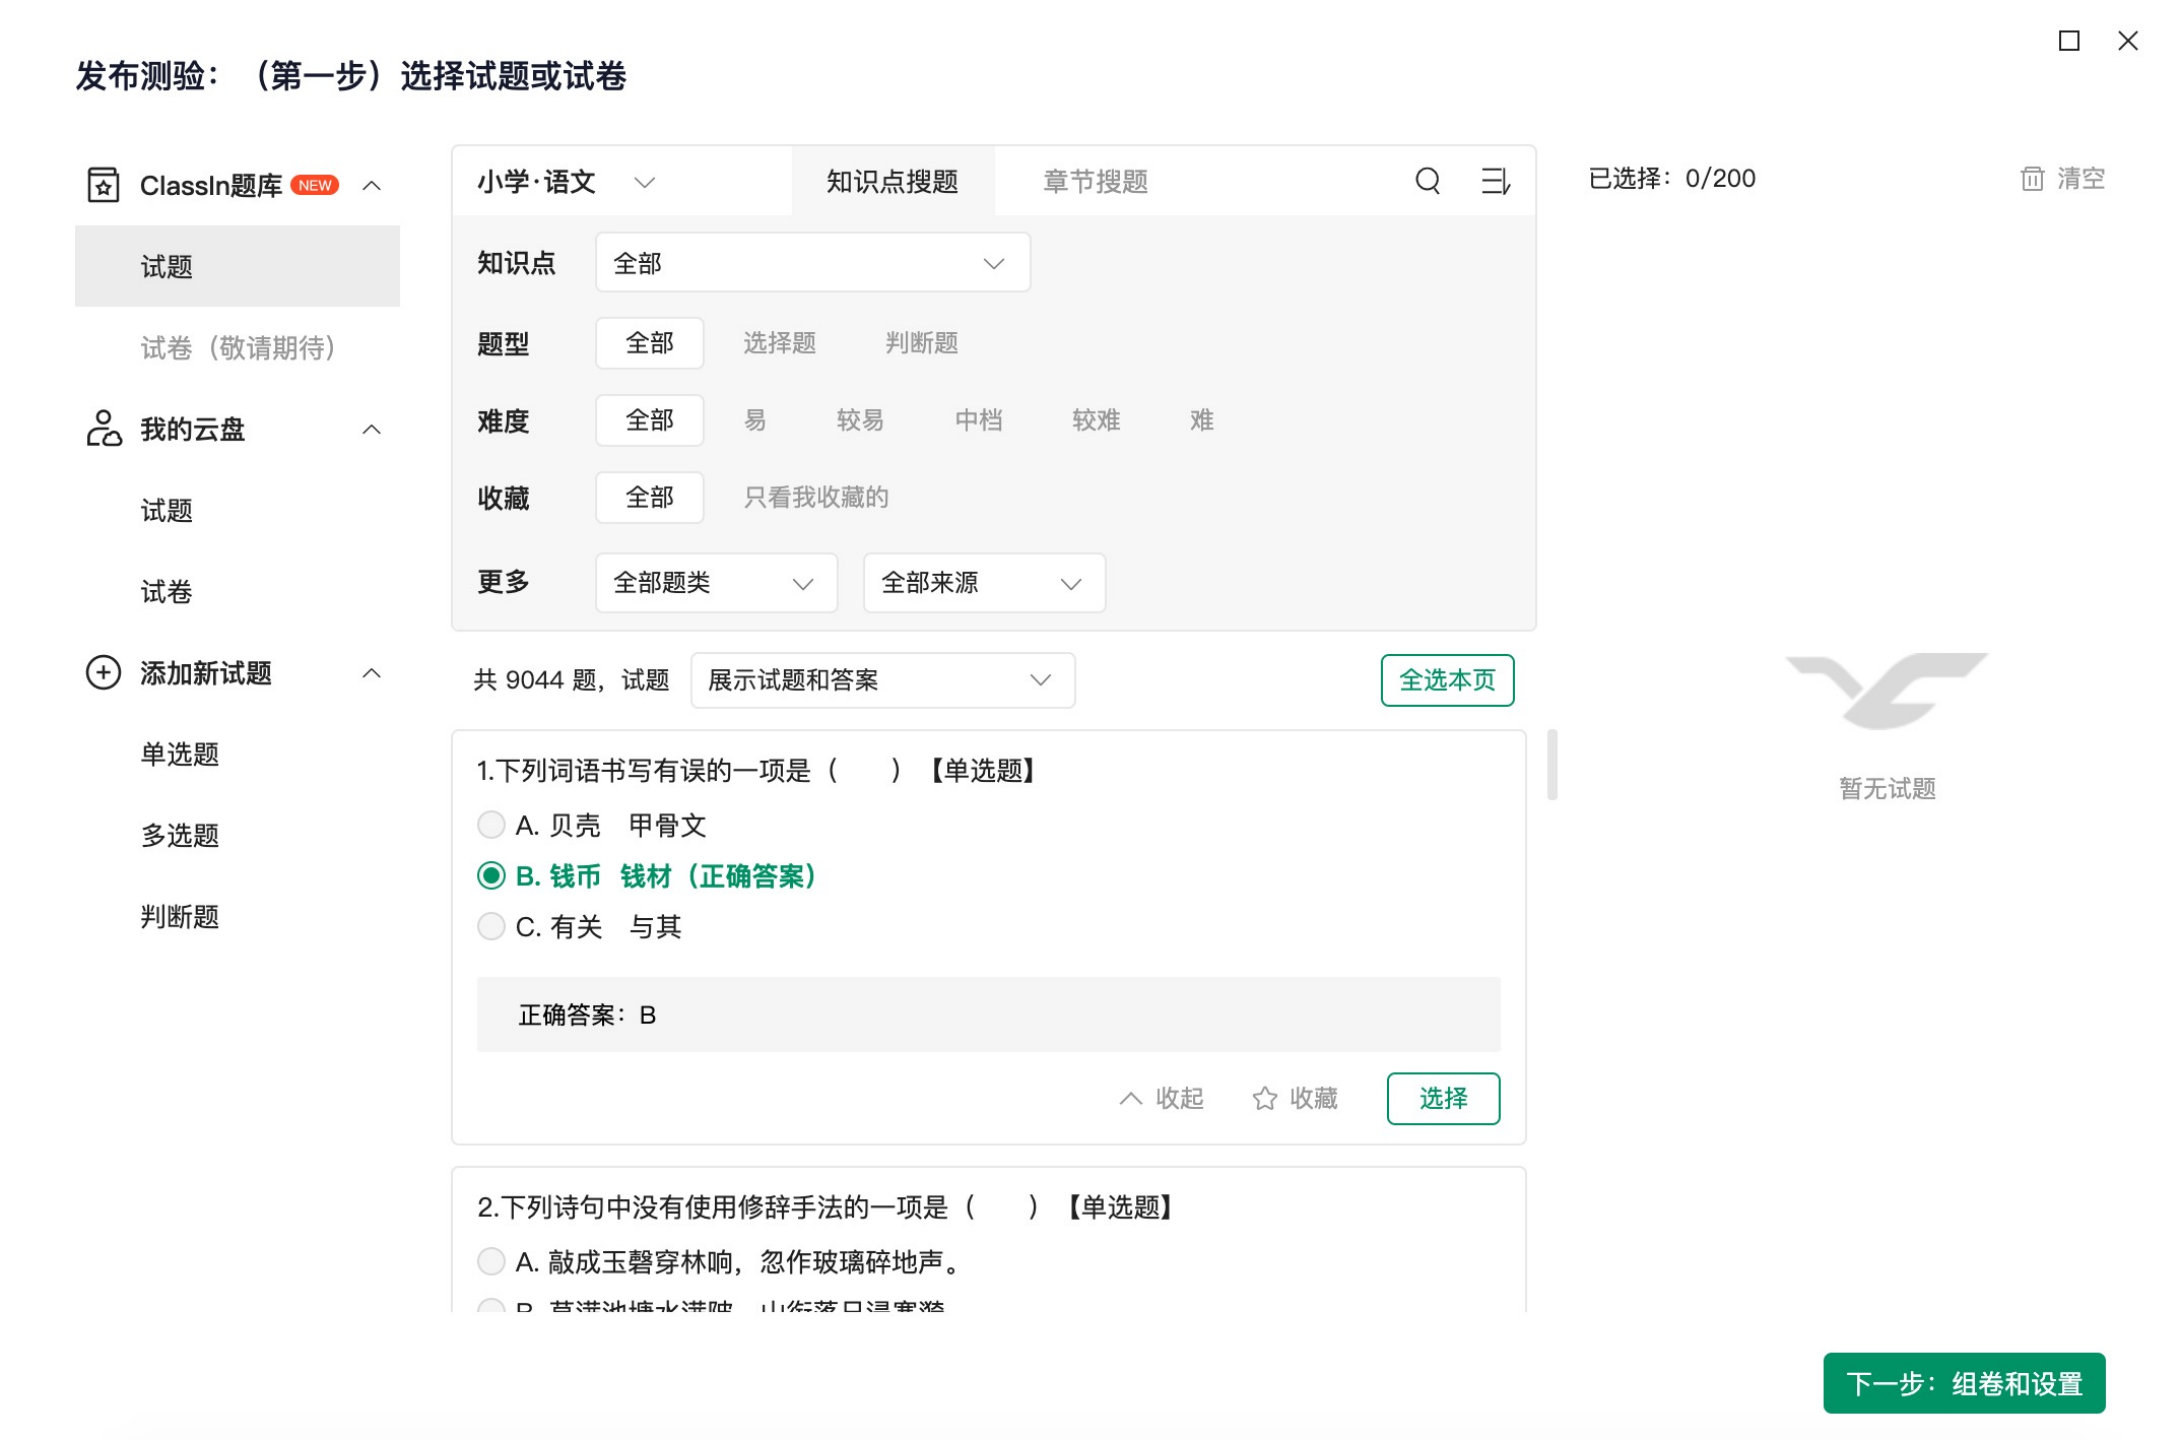Click the 添加新试题 plus circle icon
The image size is (2181, 1440).
click(103, 672)
